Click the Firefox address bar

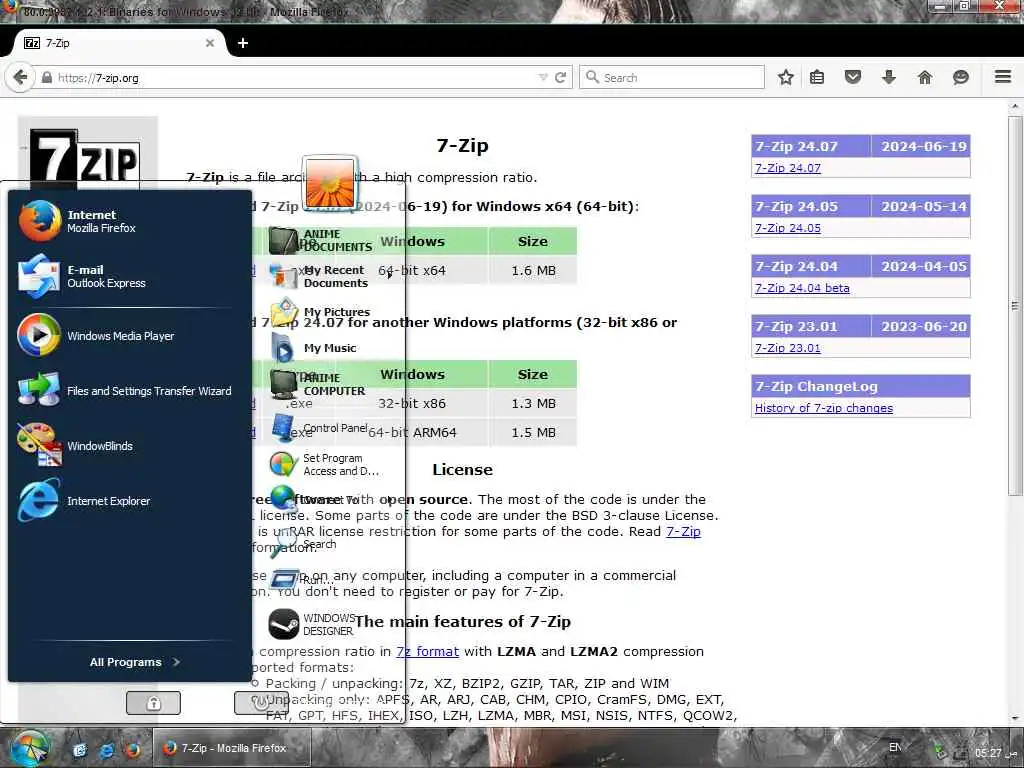[x=294, y=77]
